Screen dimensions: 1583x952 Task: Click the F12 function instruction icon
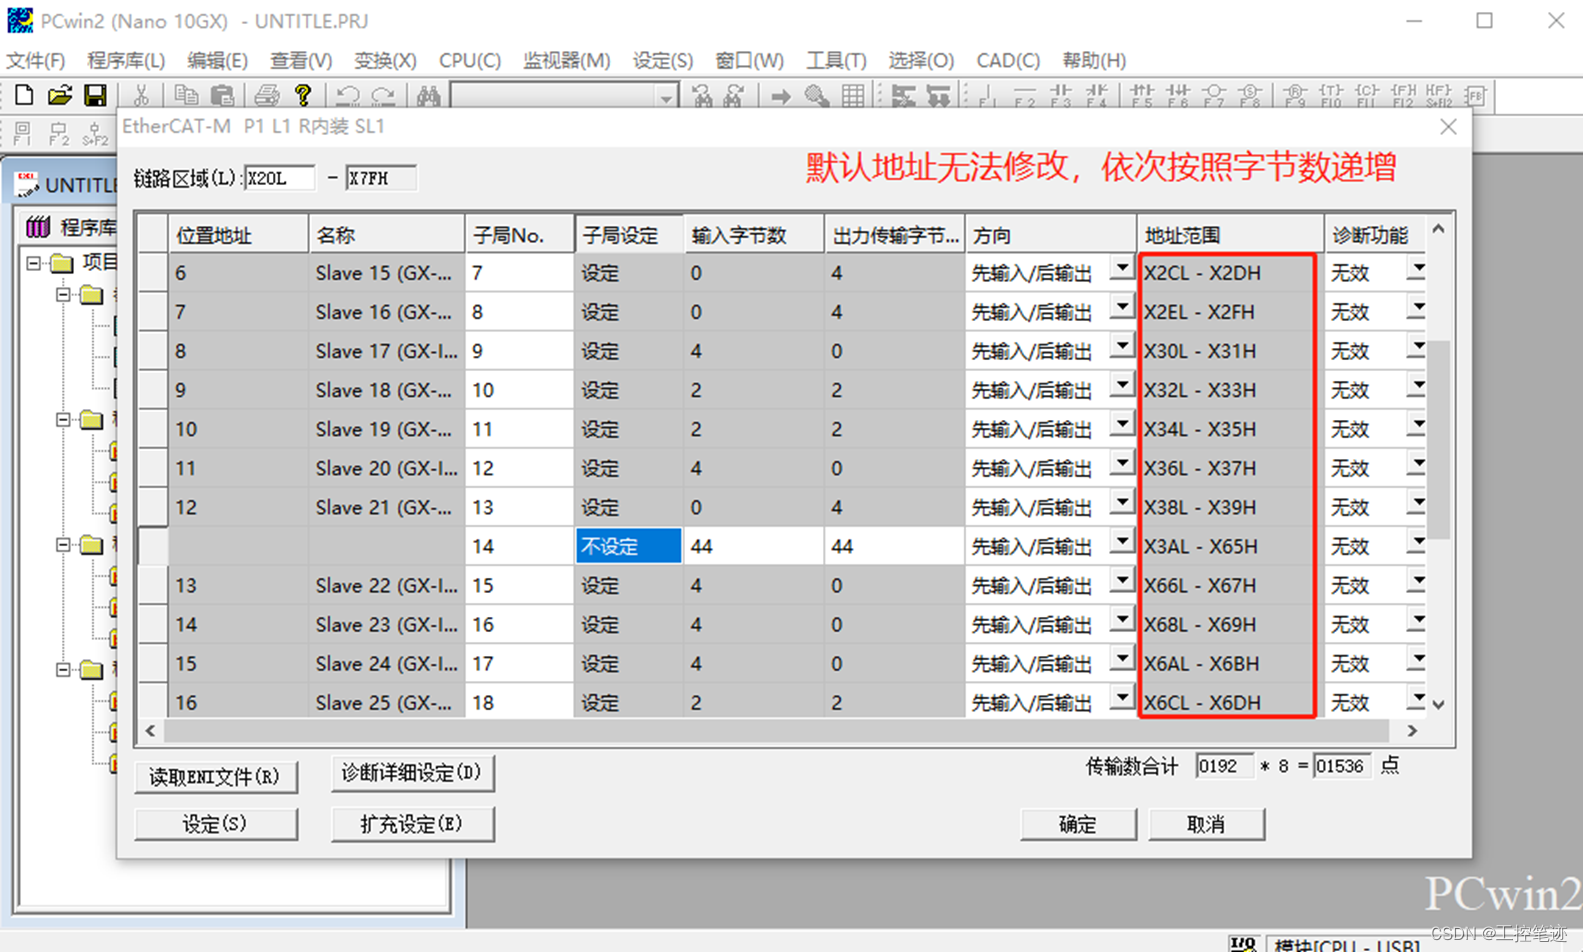click(x=1403, y=96)
